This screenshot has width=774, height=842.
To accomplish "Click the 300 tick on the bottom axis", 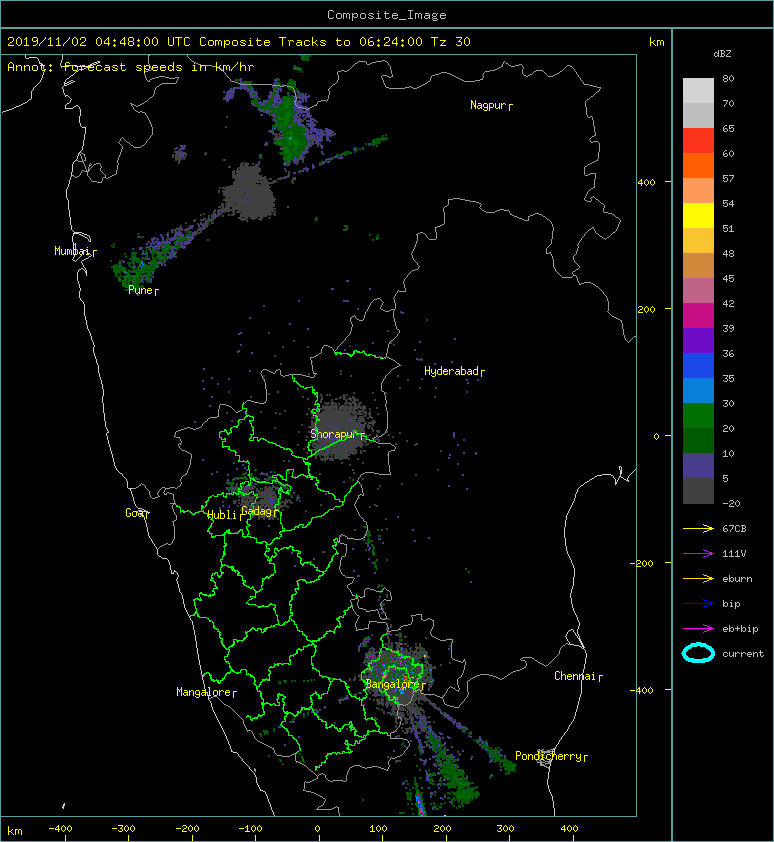I will [505, 829].
